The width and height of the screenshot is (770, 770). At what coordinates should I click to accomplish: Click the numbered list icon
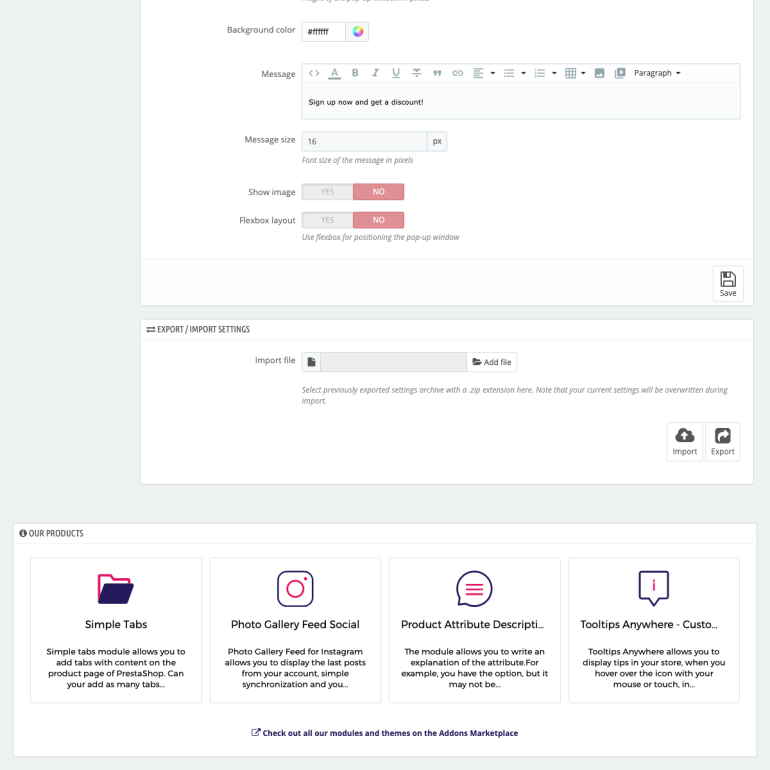[540, 73]
